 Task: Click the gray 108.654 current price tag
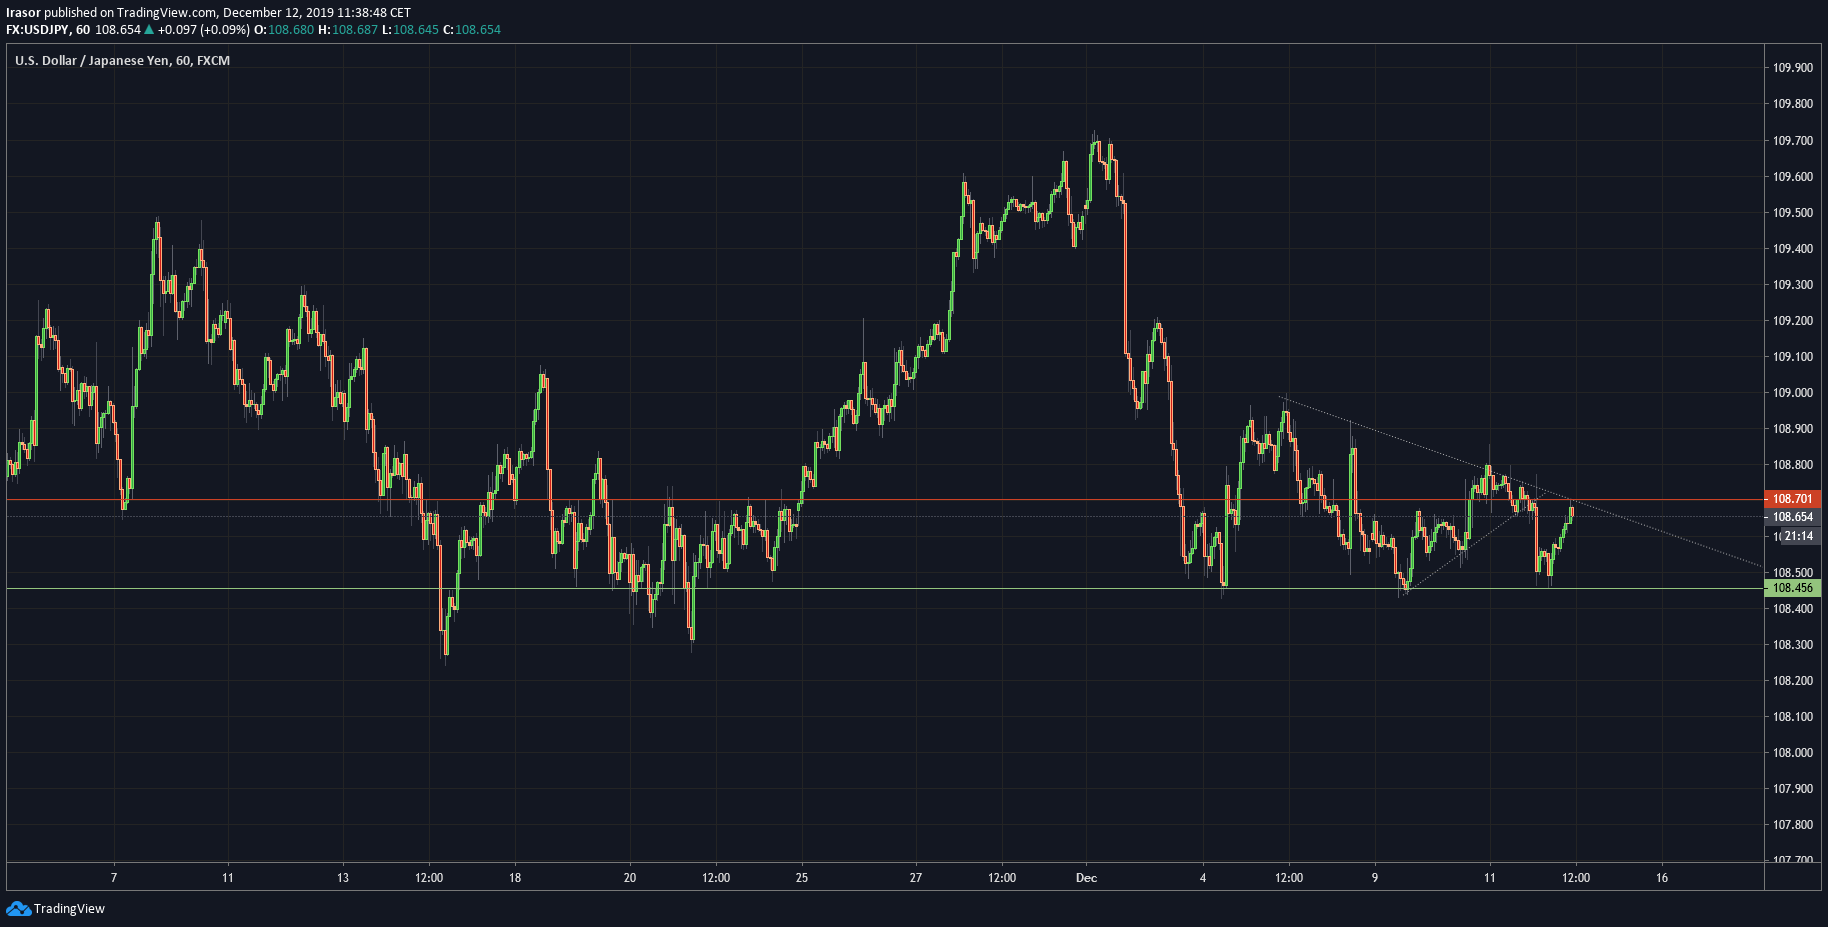1793,517
